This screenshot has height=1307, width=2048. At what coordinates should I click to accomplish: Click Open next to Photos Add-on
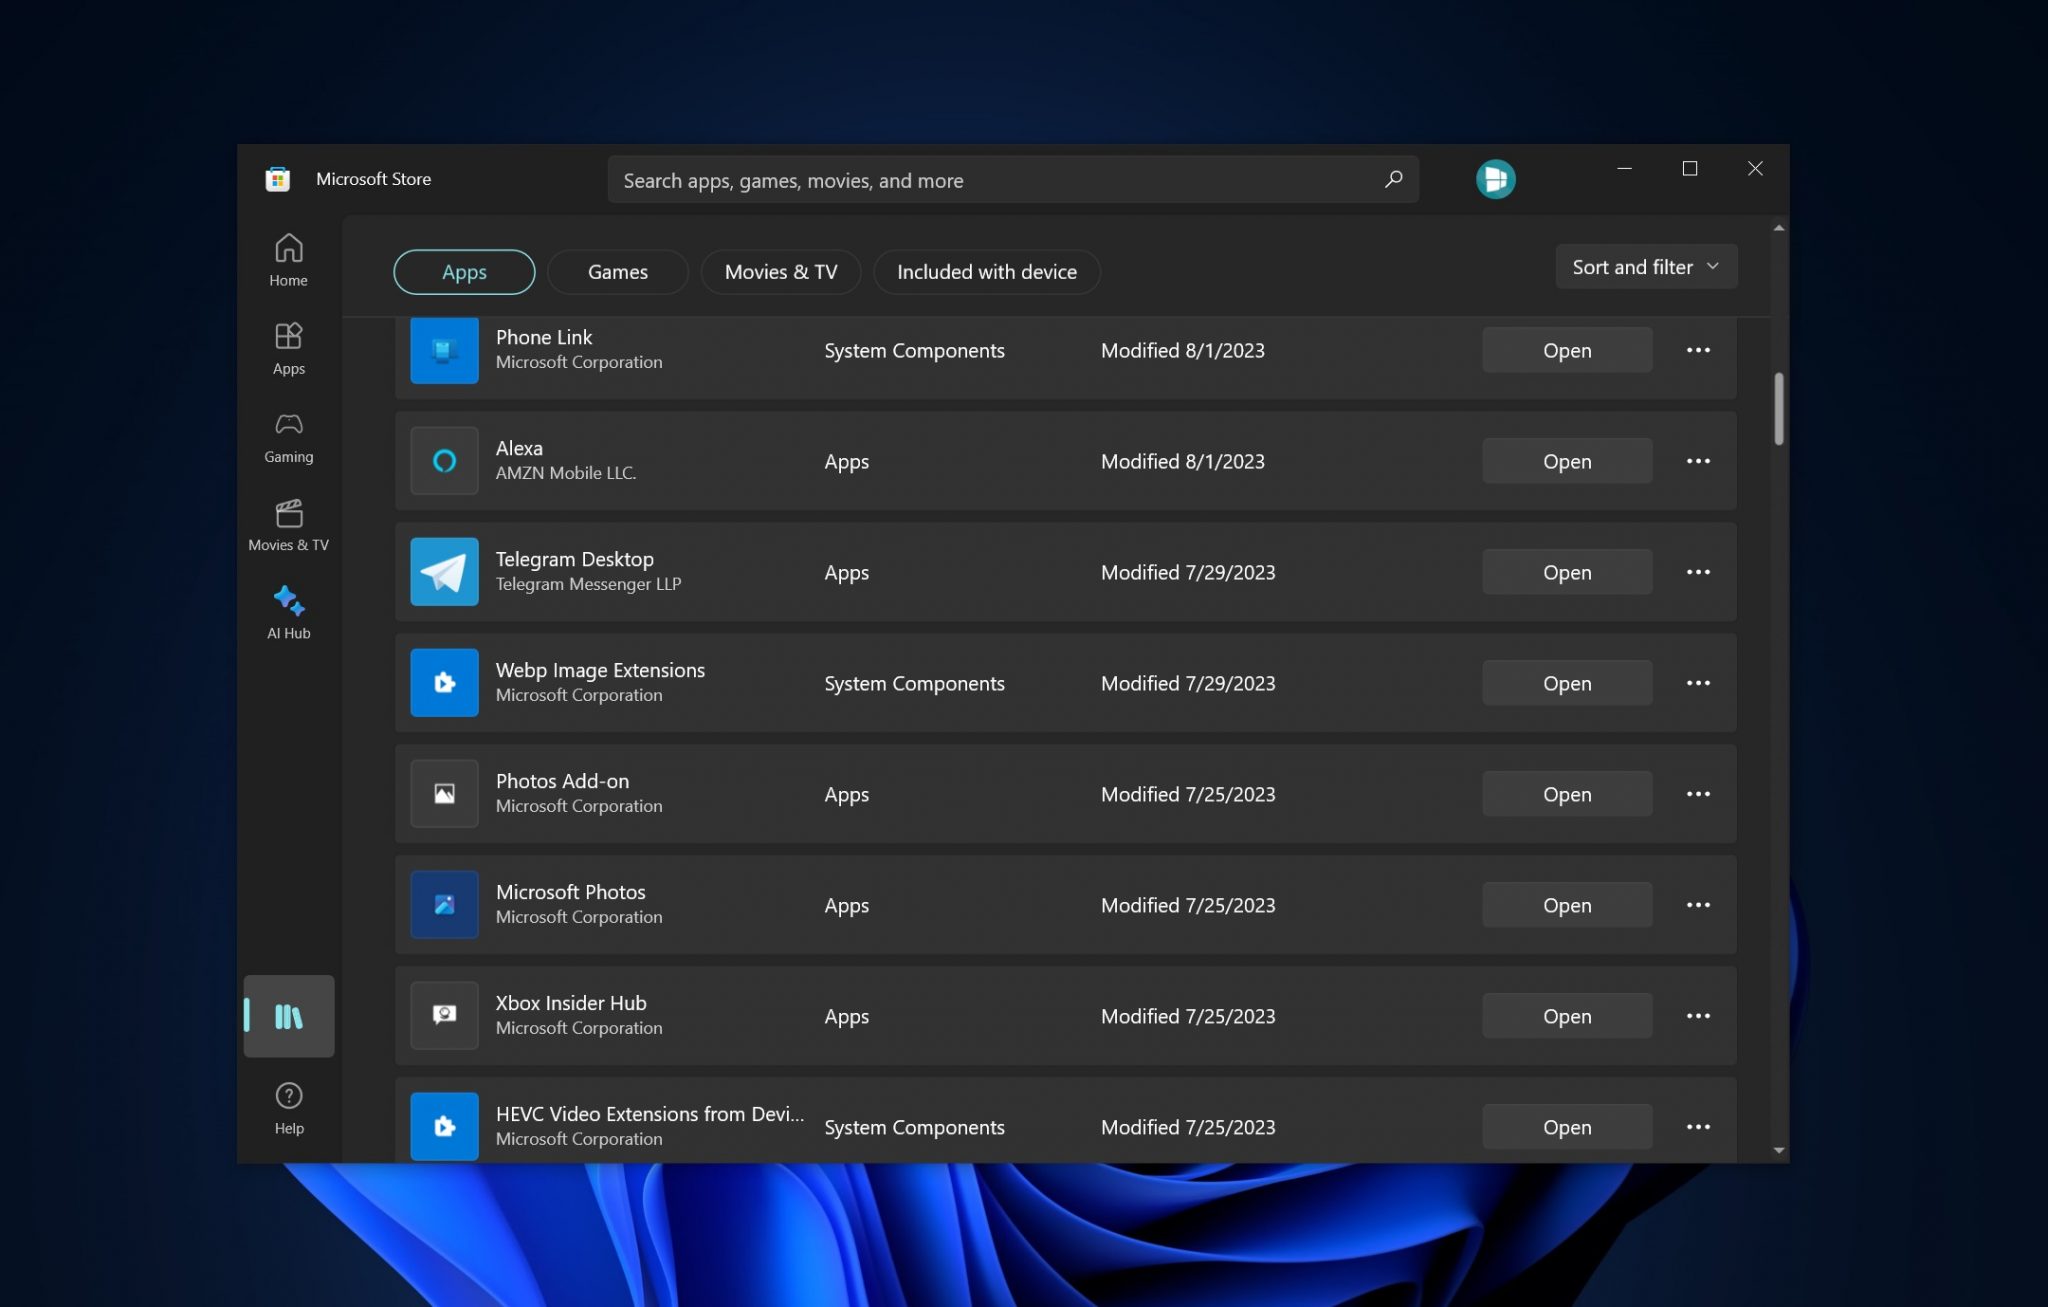1566,793
